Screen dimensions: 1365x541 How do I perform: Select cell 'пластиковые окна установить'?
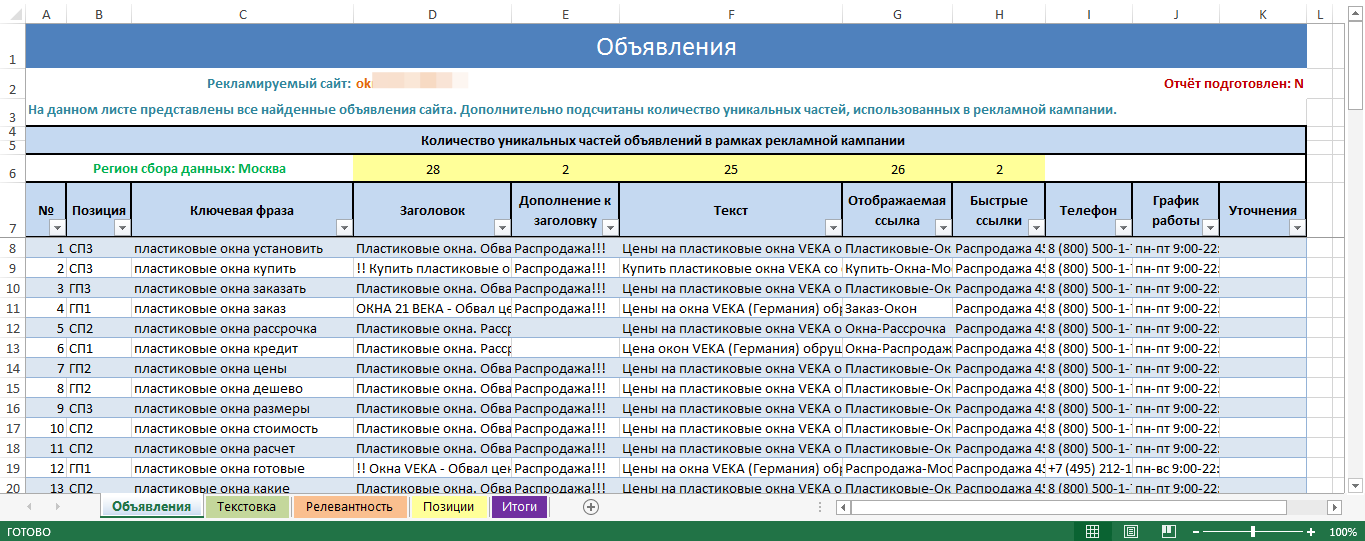243,248
